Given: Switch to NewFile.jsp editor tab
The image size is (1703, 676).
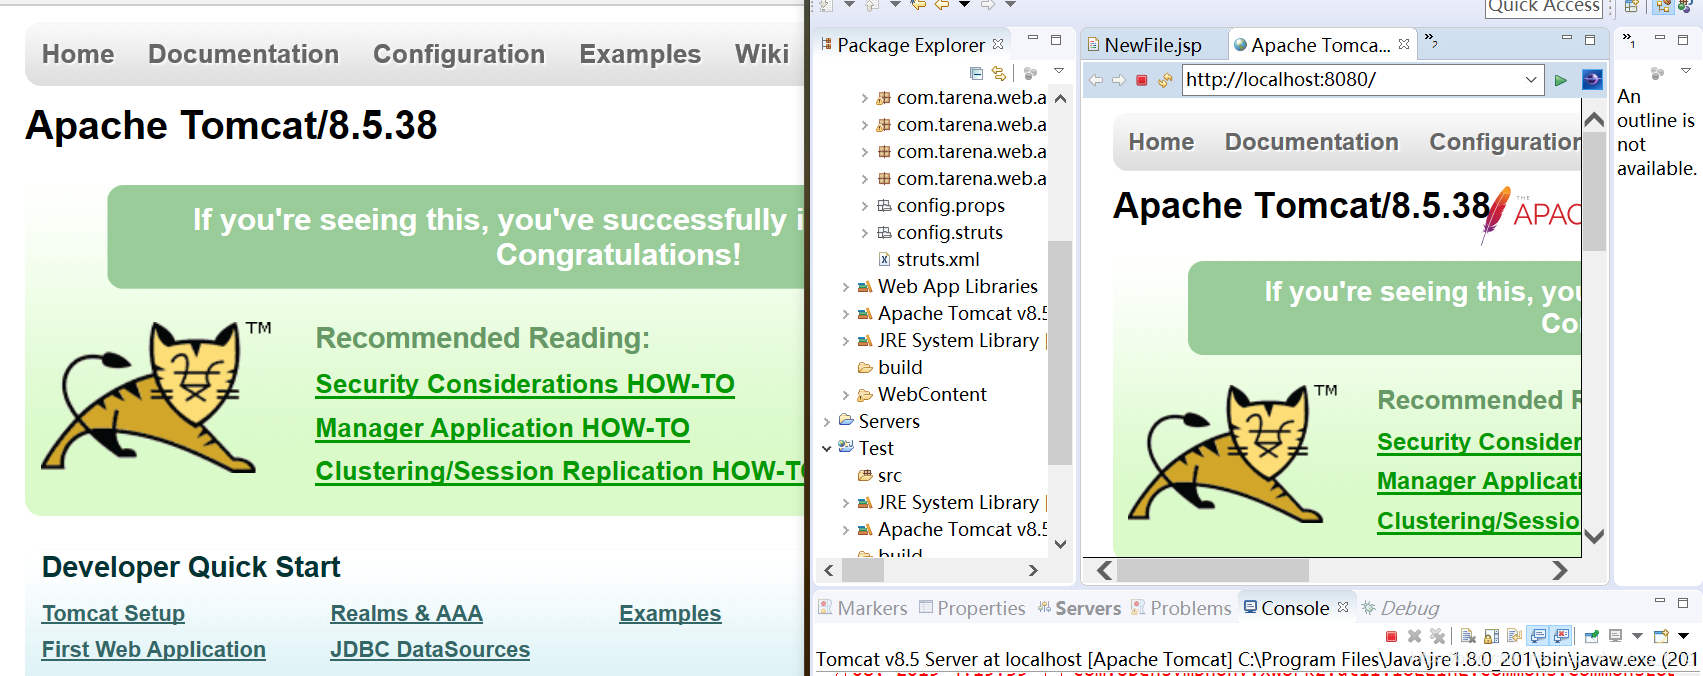Looking at the screenshot, I should click(1144, 45).
